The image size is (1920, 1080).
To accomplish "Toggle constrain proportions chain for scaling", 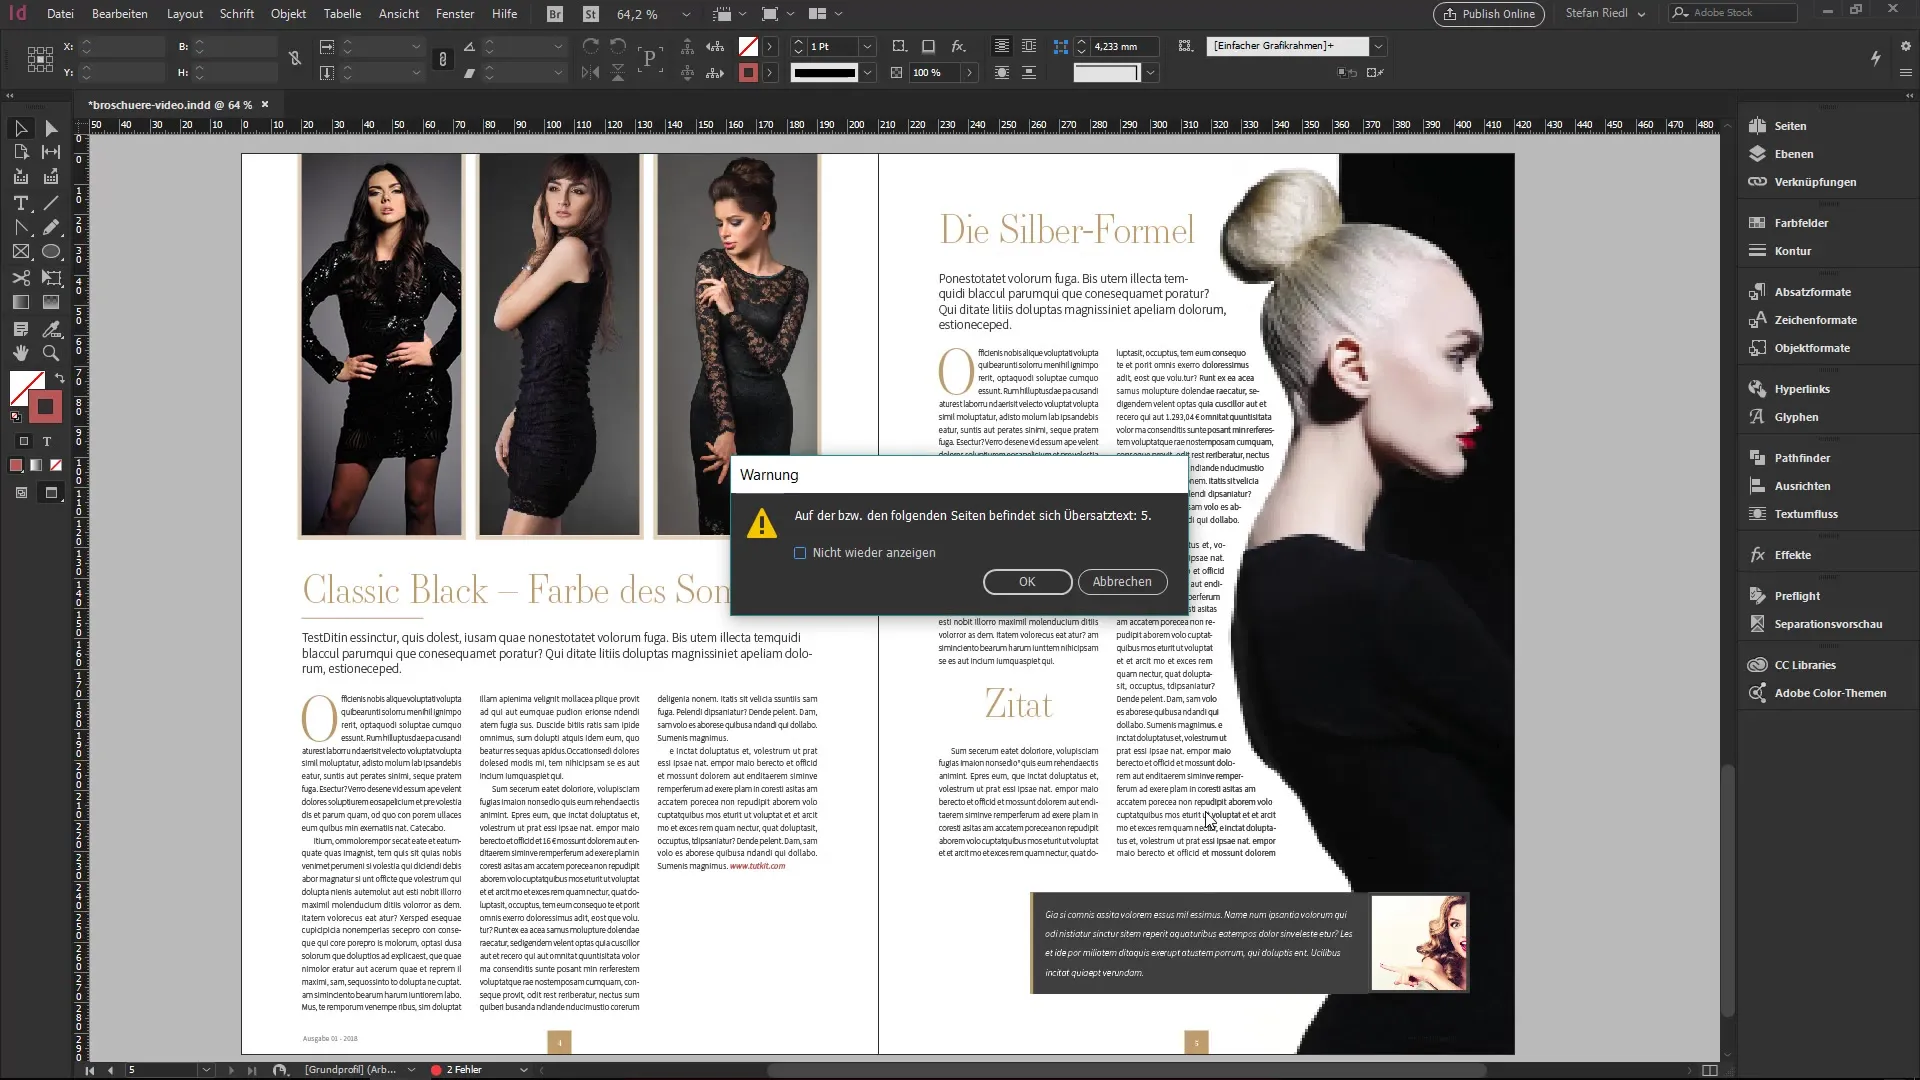I will [442, 59].
